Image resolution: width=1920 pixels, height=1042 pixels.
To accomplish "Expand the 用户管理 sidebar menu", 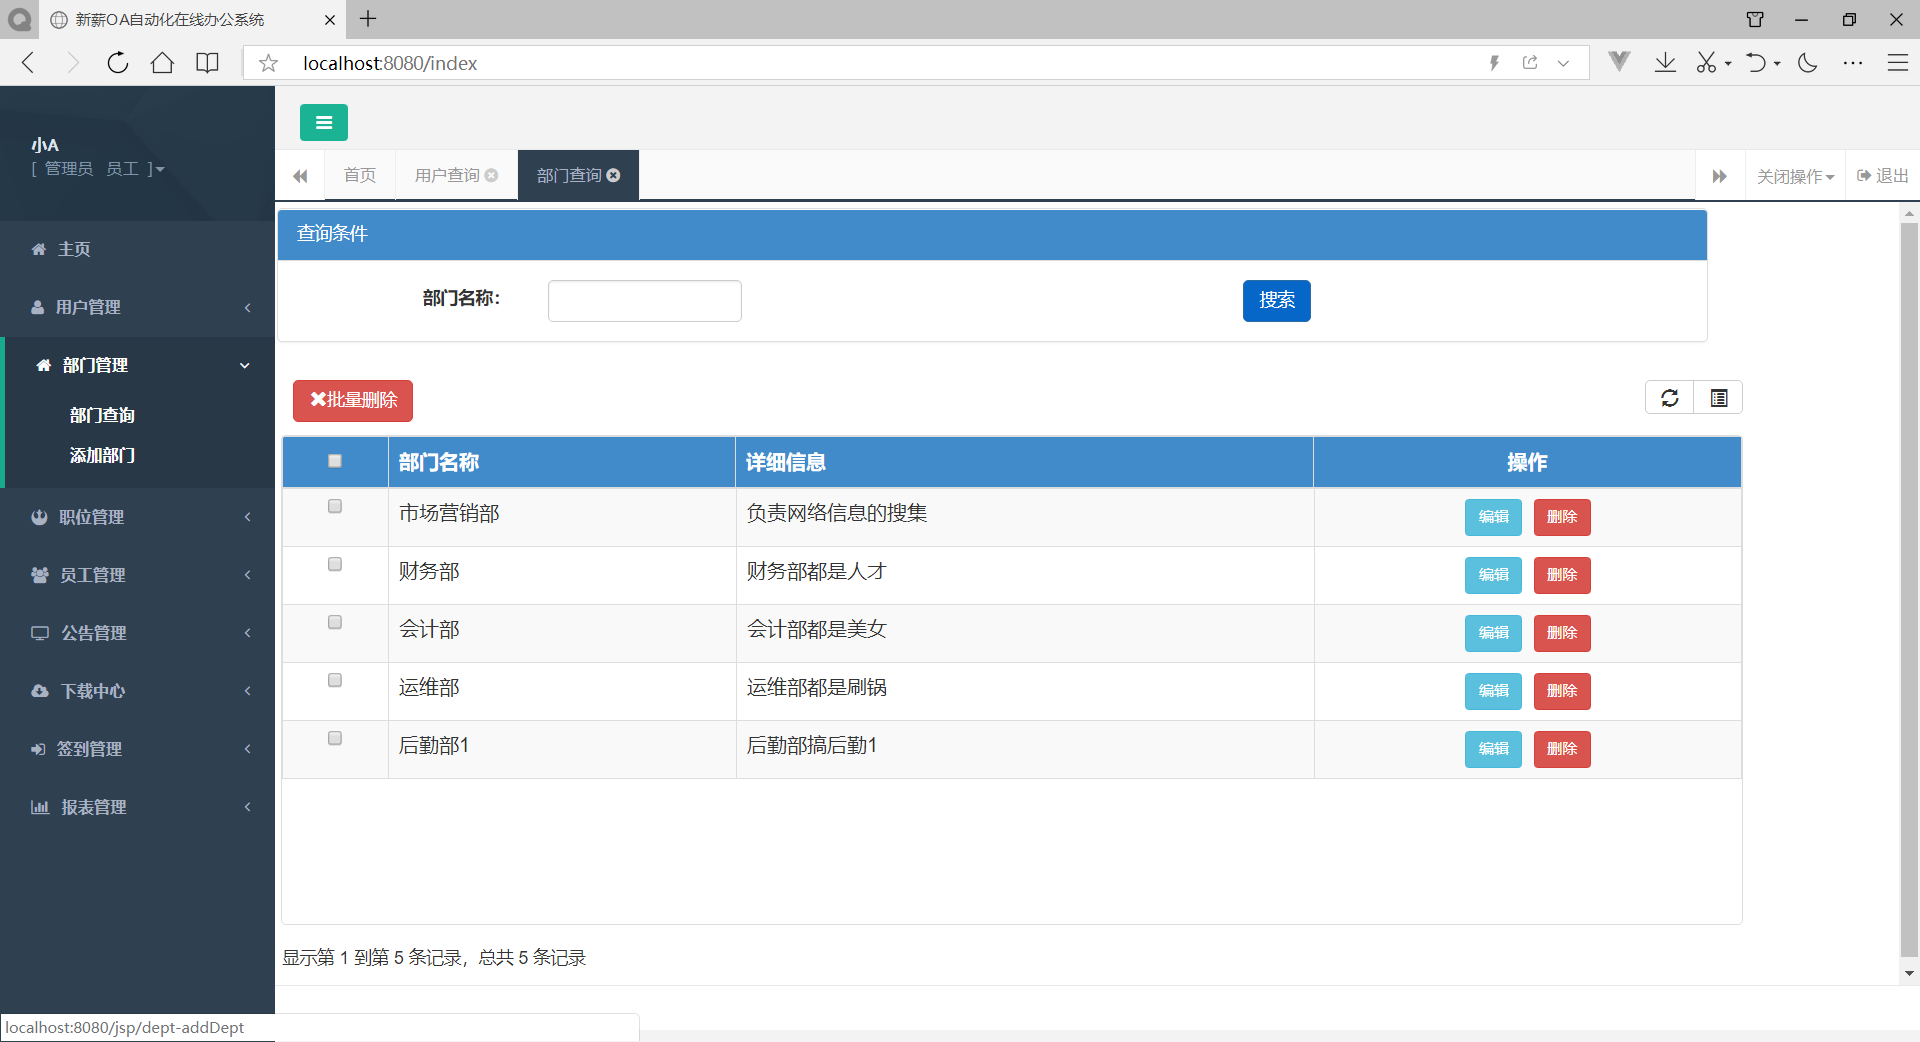I will [x=138, y=307].
